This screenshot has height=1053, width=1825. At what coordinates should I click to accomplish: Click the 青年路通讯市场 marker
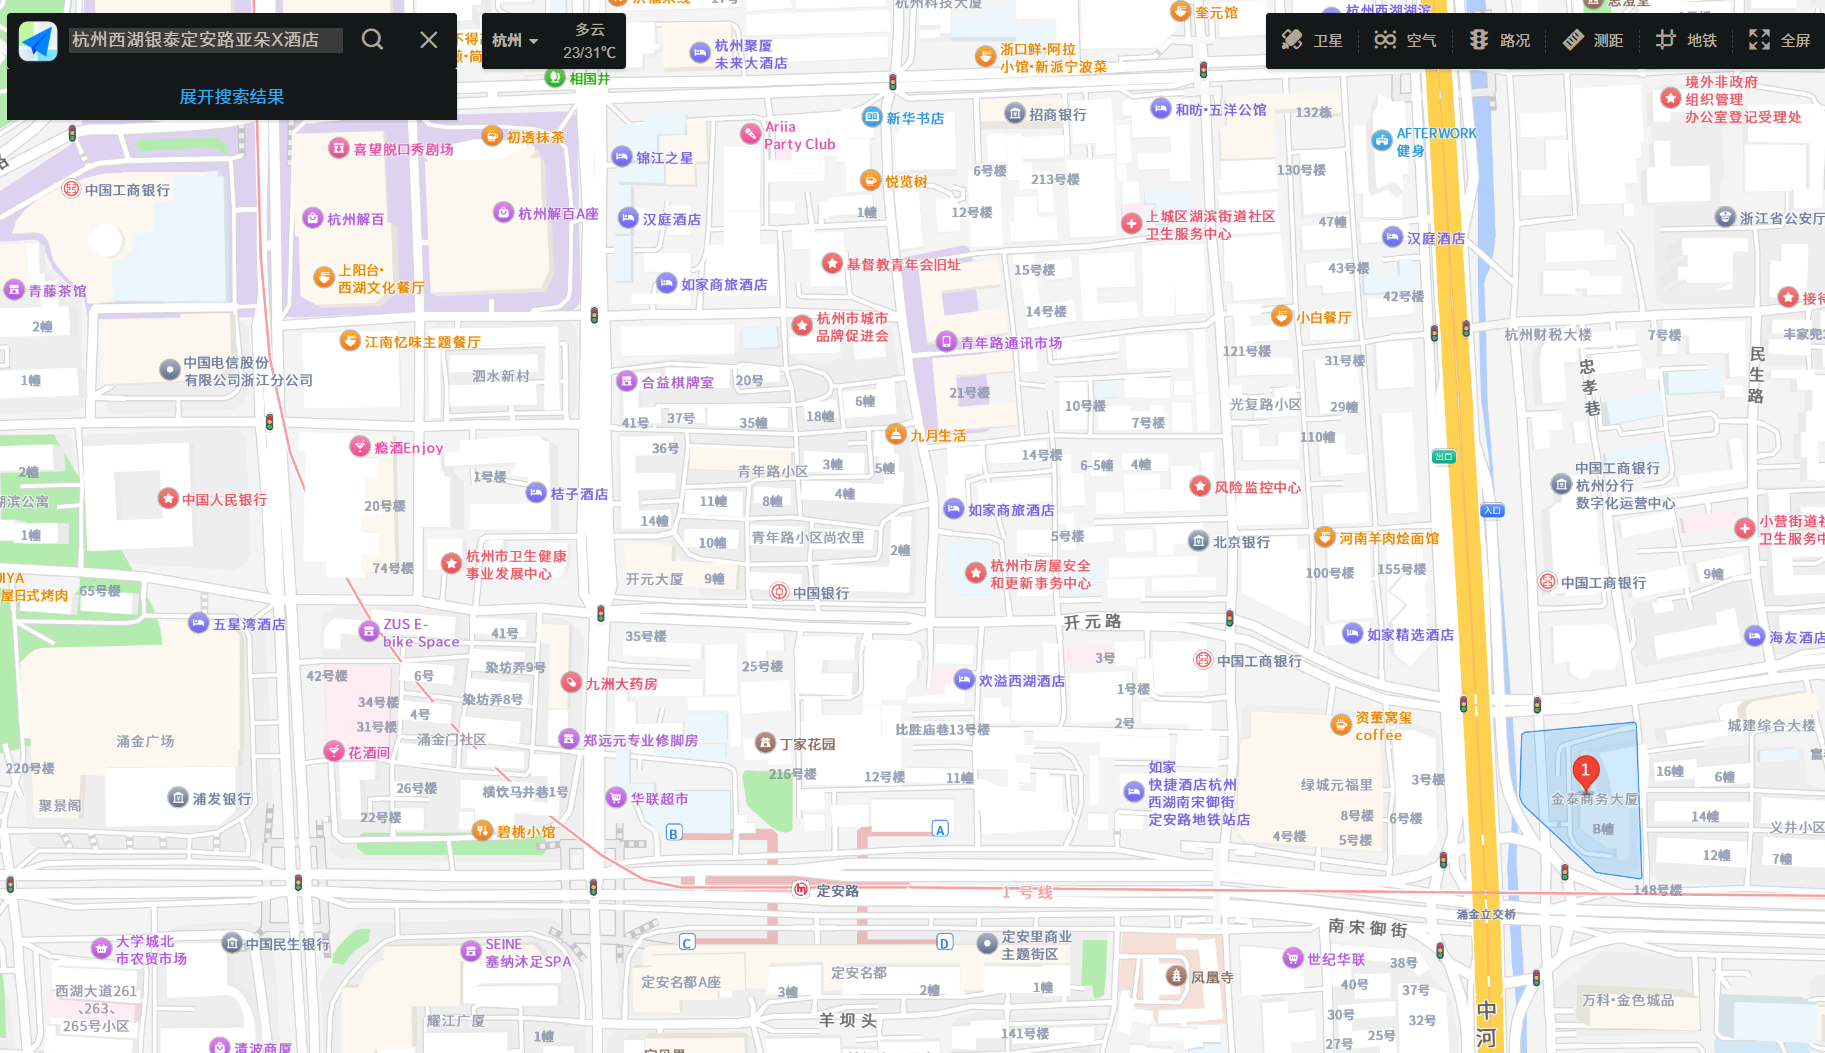pos(946,342)
